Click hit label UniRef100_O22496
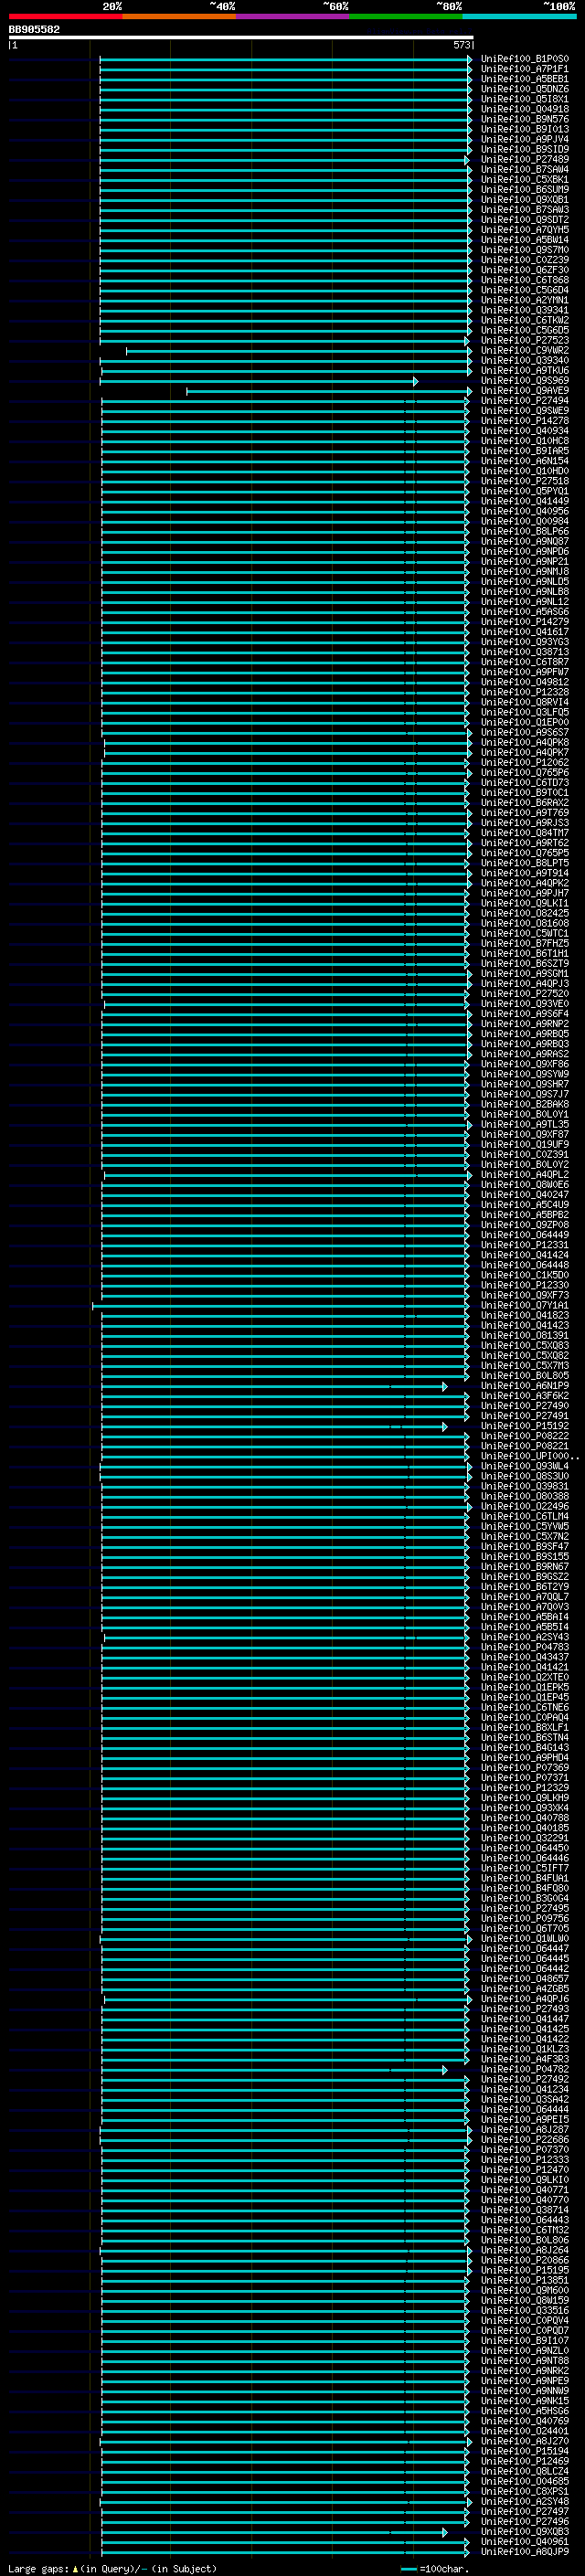This screenshot has height=2576, width=585. (x=524, y=1506)
